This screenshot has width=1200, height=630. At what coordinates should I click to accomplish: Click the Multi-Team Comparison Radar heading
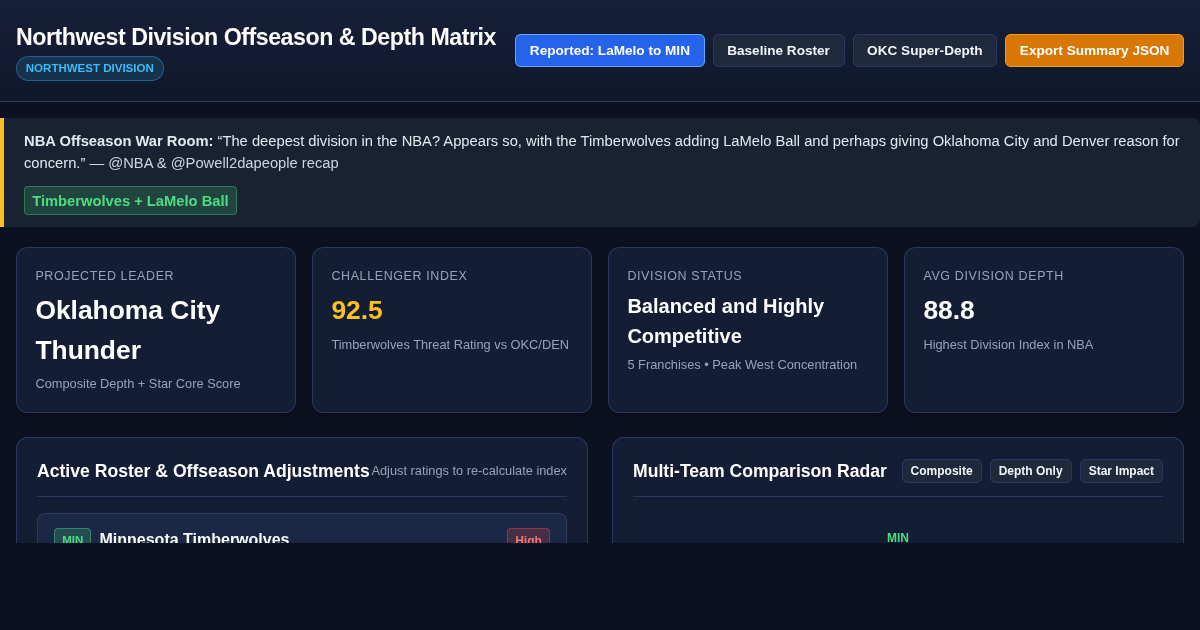click(760, 471)
